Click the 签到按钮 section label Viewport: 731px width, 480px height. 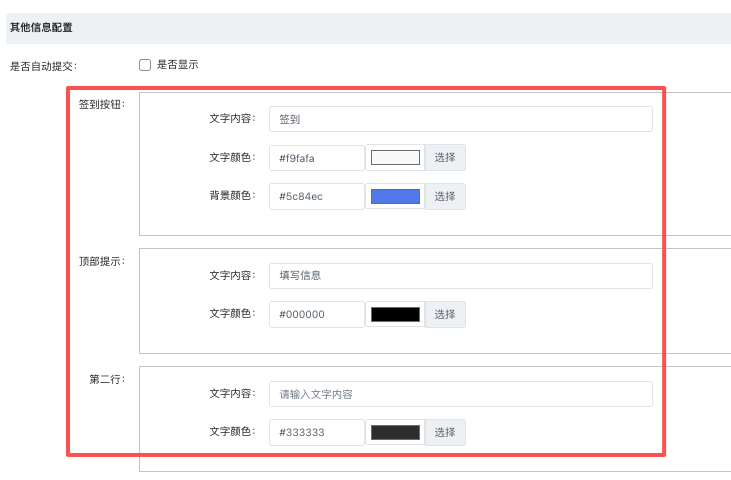[x=101, y=105]
